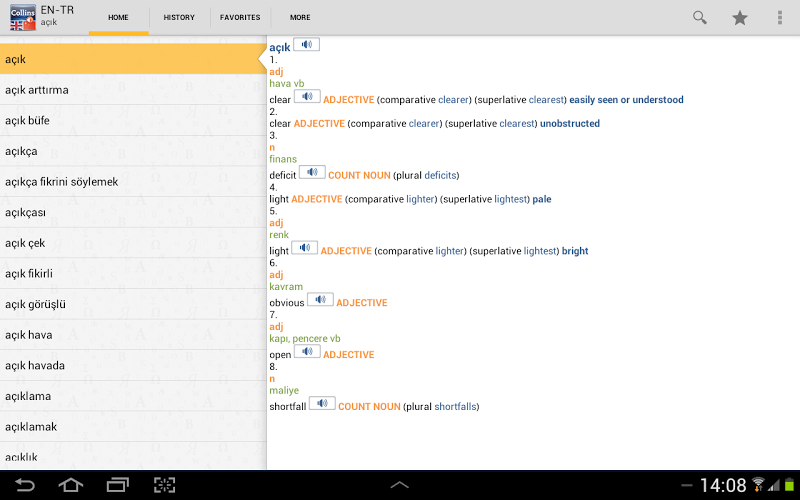
Task: Tap the Collins dictionary app logo
Action: coord(23,17)
